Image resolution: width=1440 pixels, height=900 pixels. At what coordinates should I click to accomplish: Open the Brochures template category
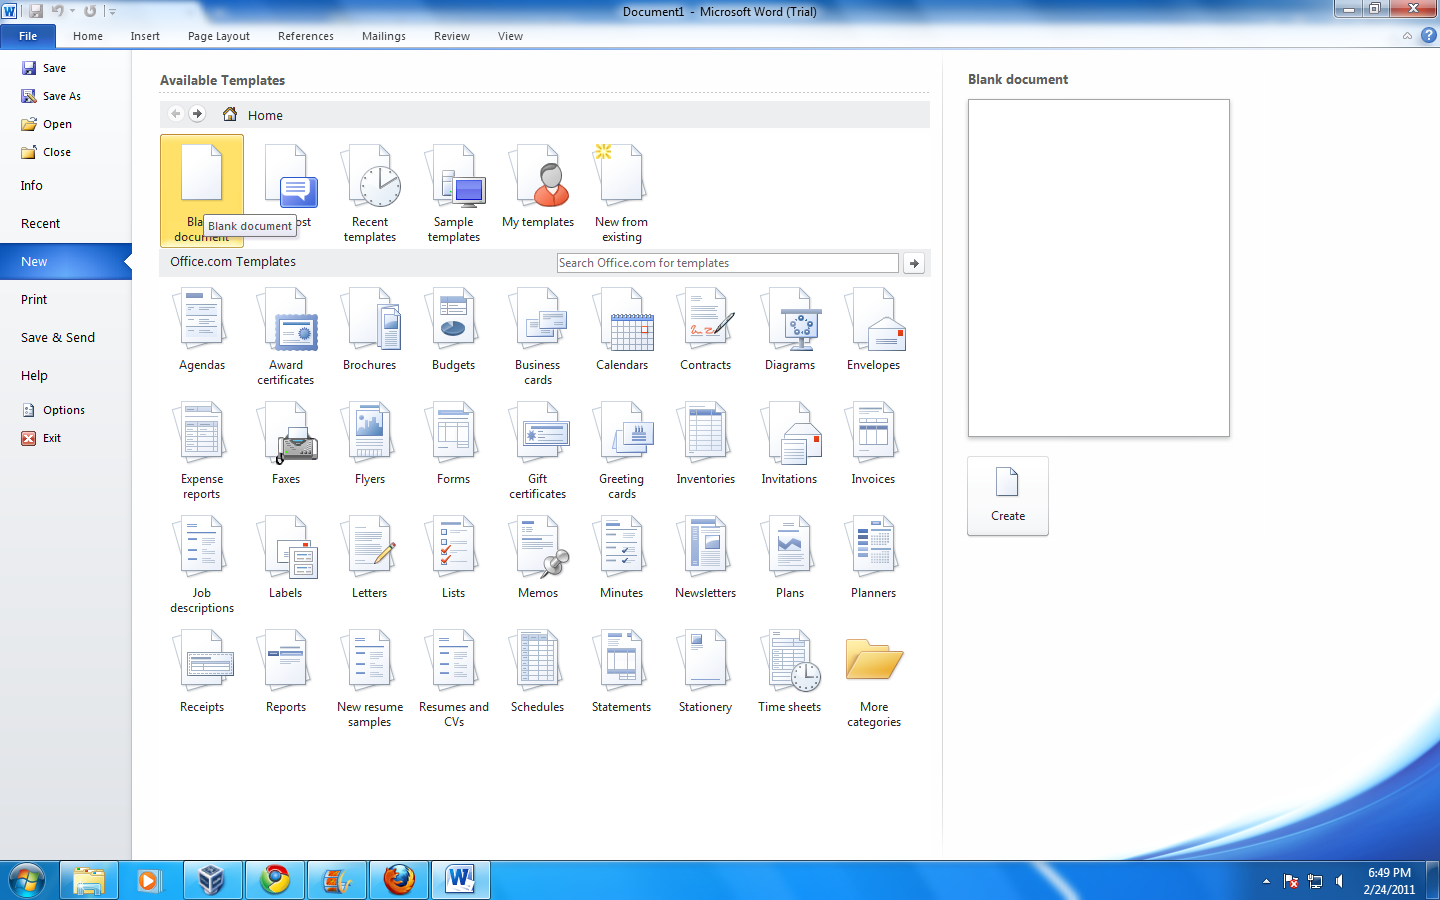[370, 329]
